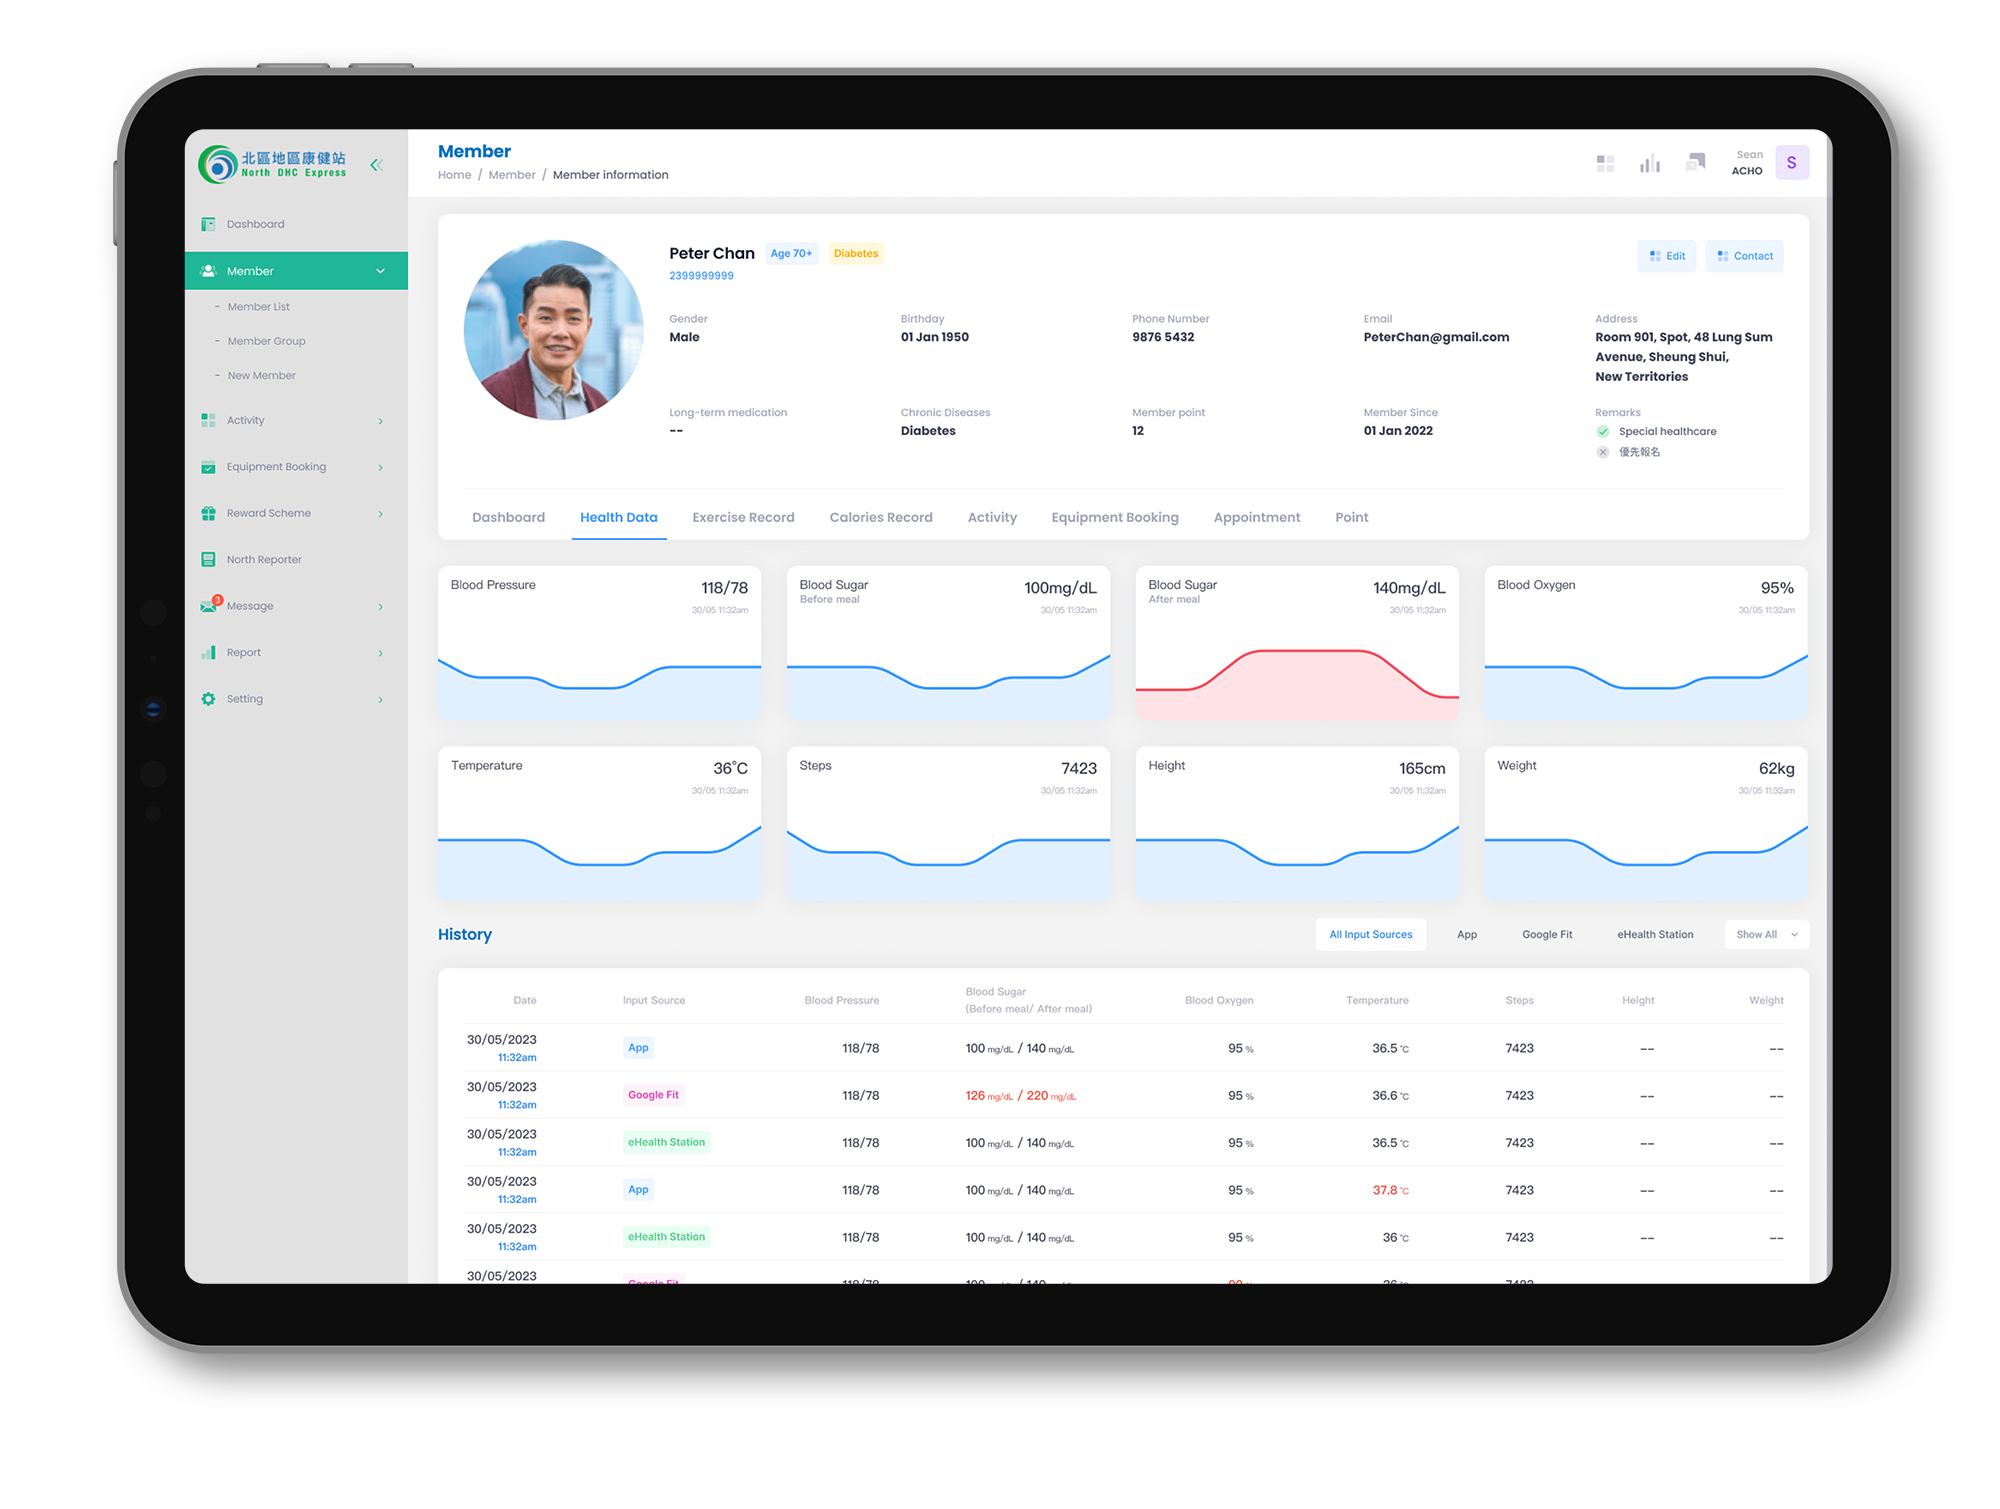Open the grid view icon in header
Image resolution: width=2000 pixels, height=1509 pixels.
point(1605,163)
